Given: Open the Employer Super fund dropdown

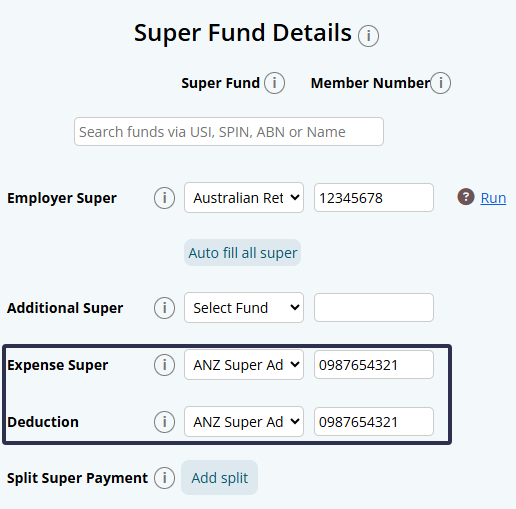Looking at the screenshot, I should (x=244, y=198).
